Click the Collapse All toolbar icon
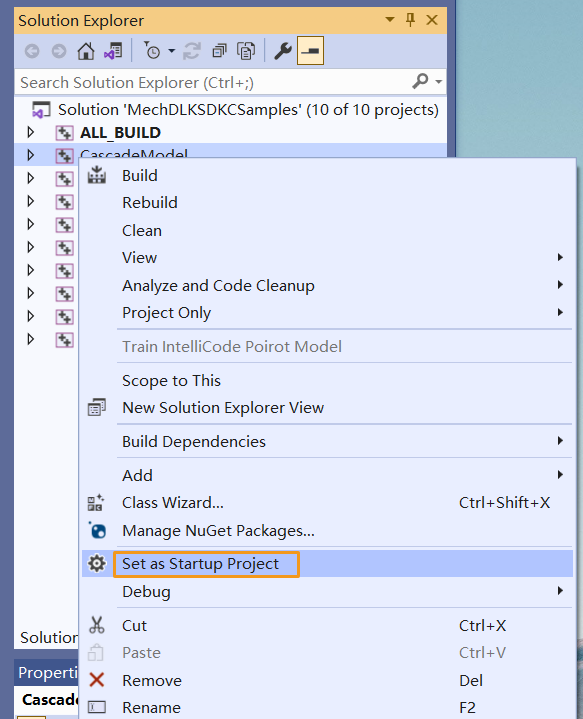 pyautogui.click(x=219, y=51)
